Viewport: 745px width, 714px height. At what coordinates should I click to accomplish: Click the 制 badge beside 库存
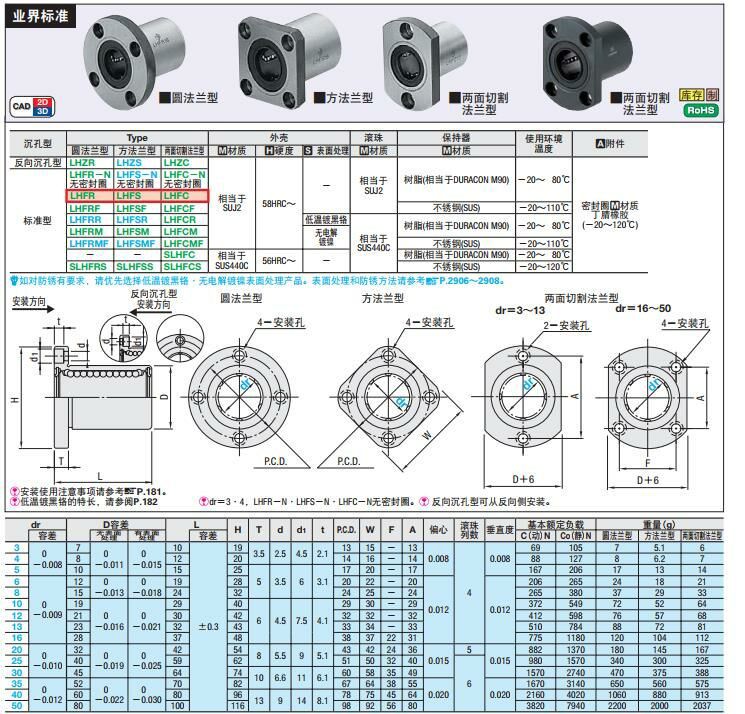pyautogui.click(x=712, y=95)
